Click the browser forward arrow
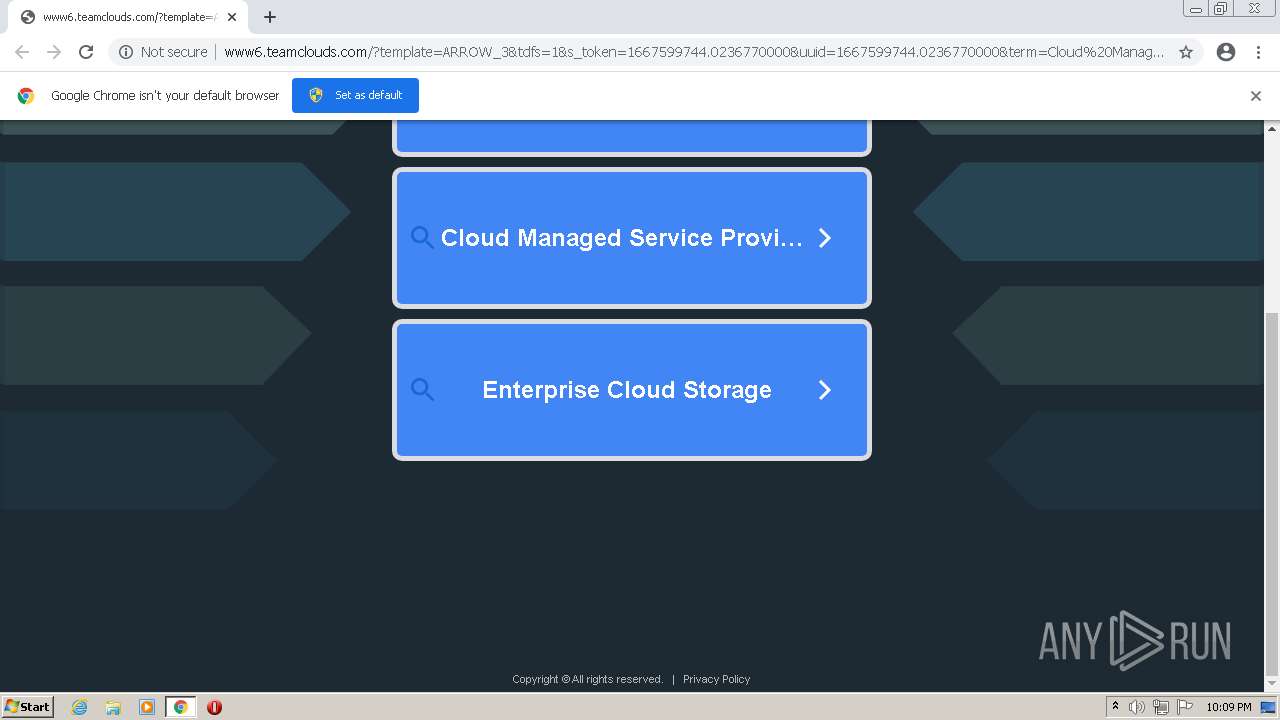Viewport: 1280px width, 720px height. pos(54,52)
